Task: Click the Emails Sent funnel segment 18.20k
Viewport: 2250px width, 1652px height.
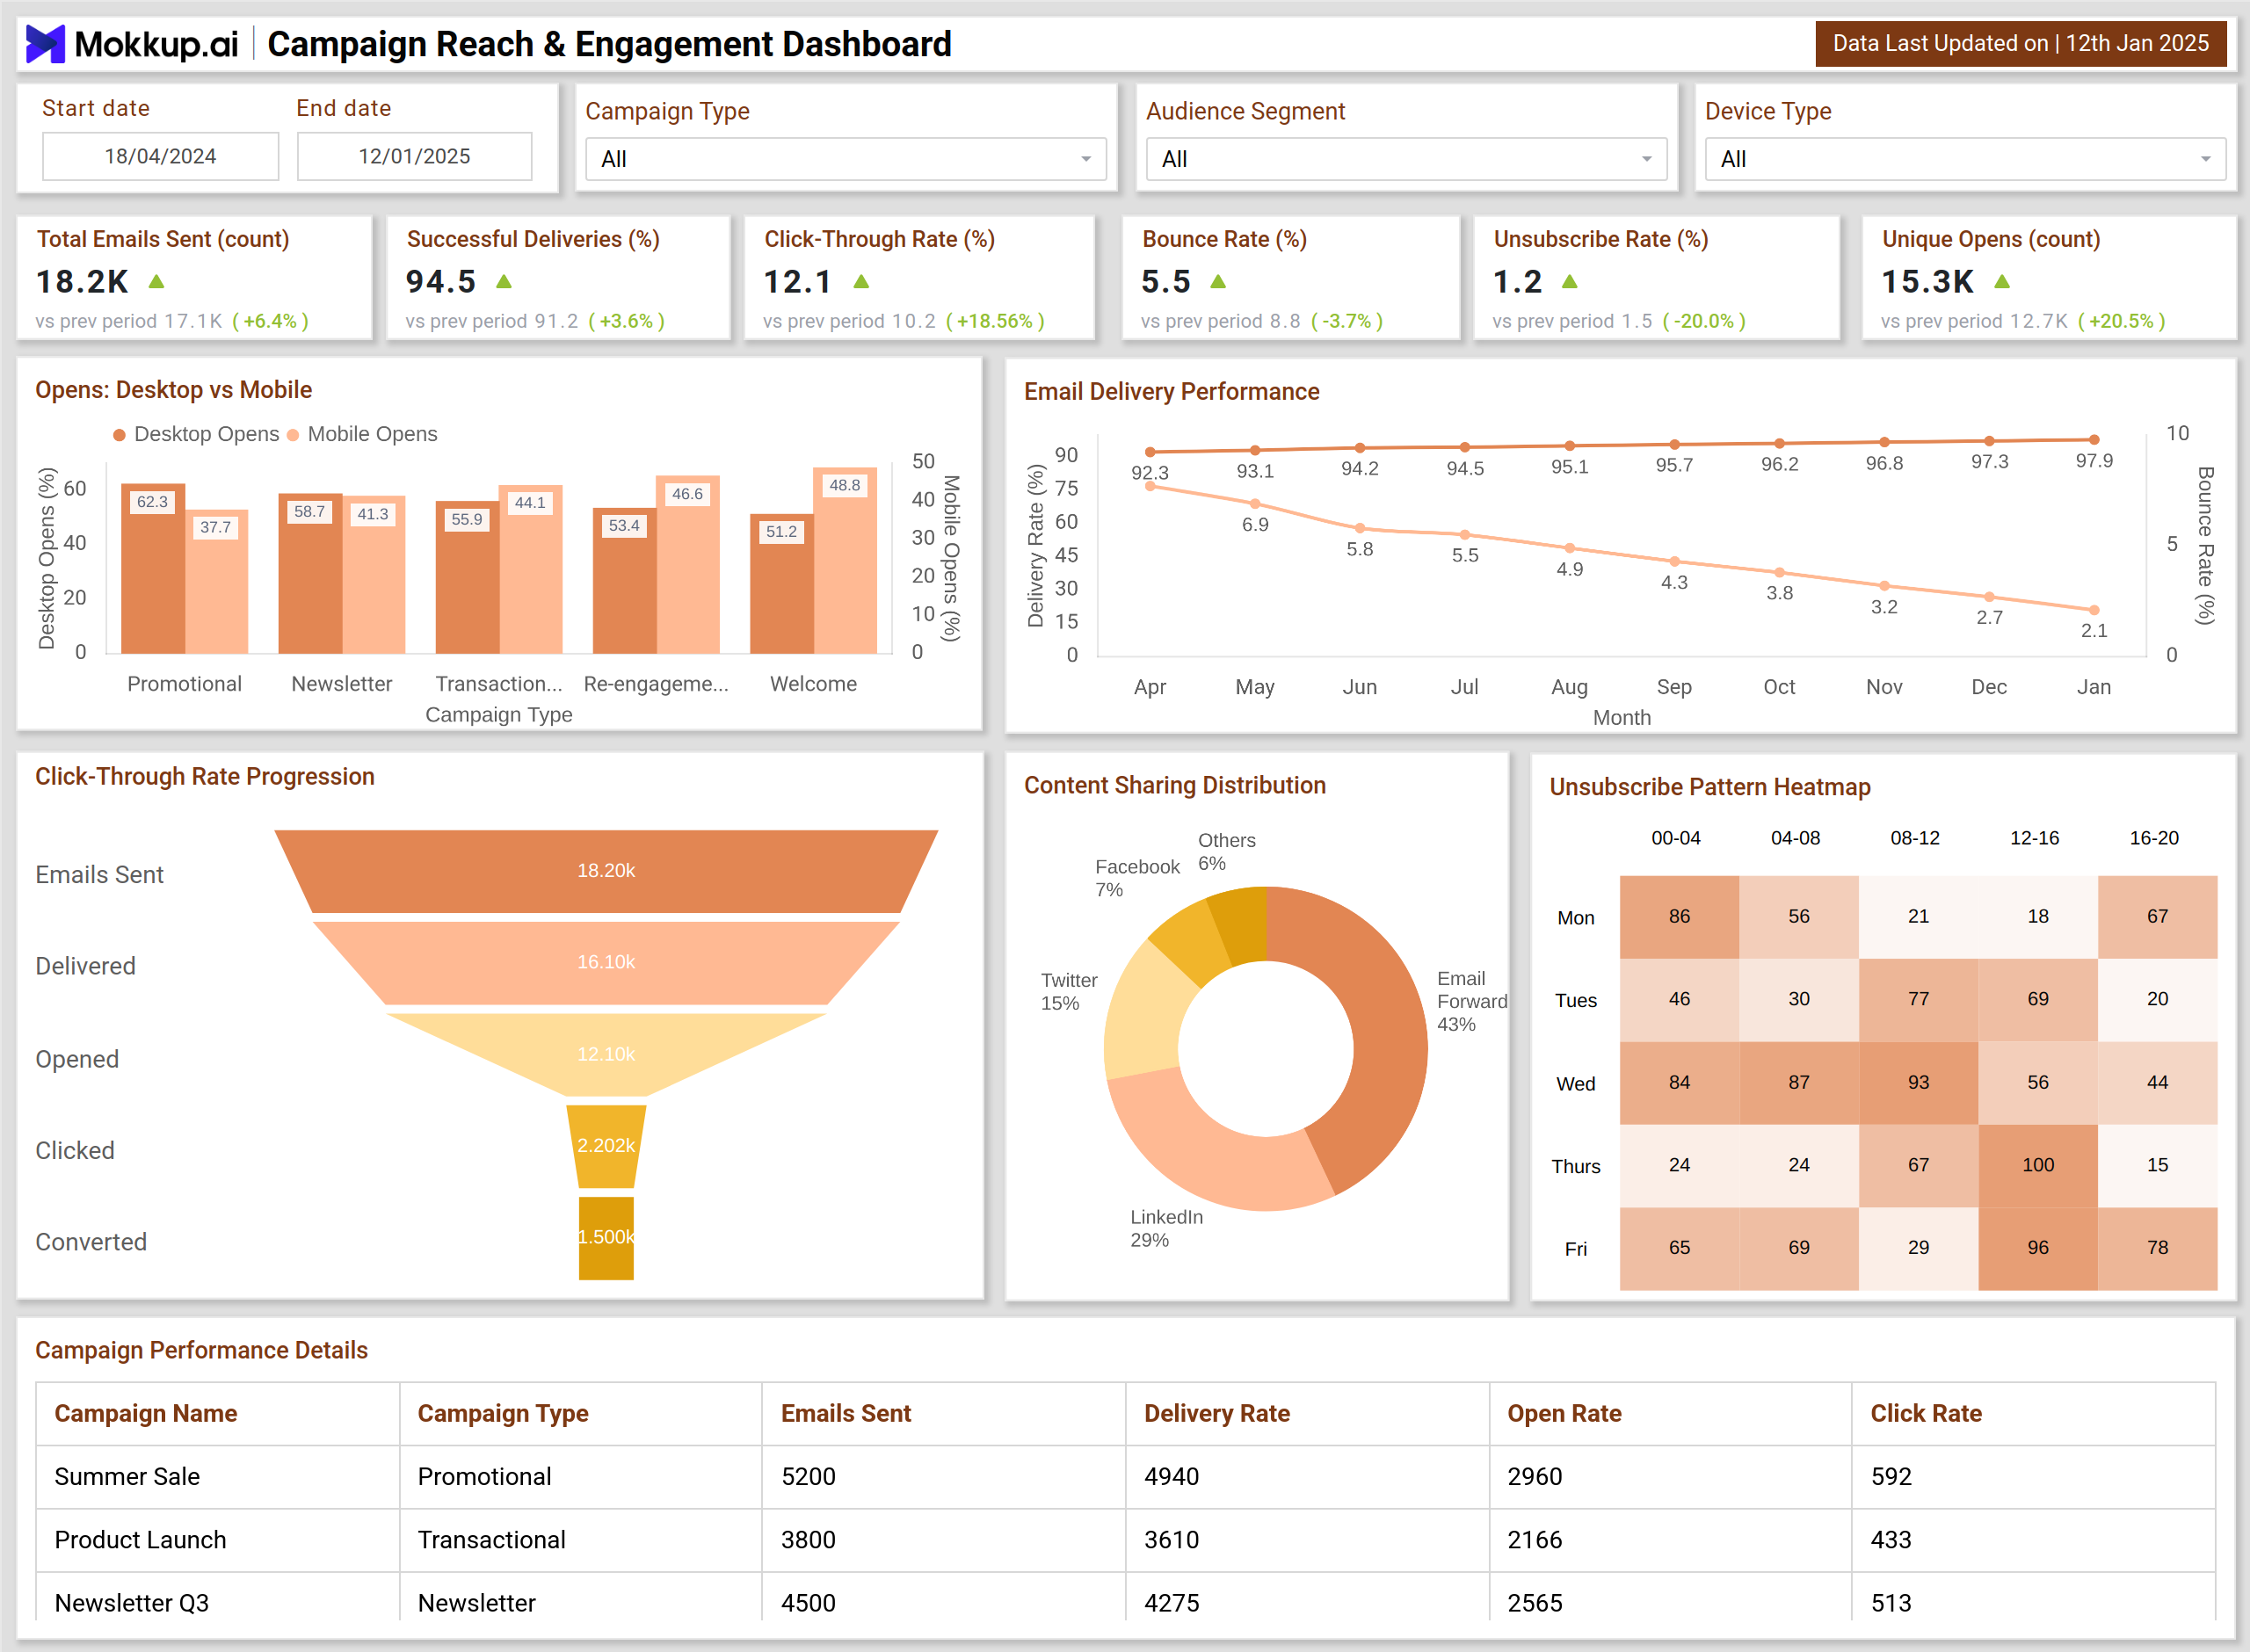Action: (606, 871)
